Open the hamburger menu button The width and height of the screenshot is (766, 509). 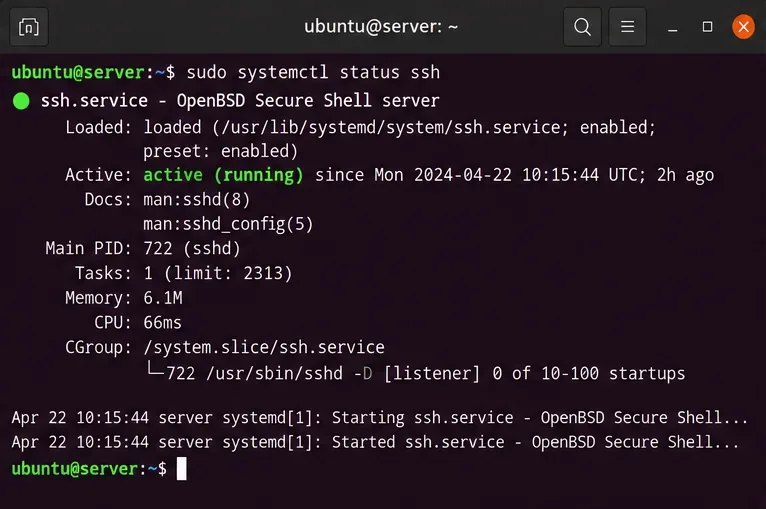(x=627, y=27)
